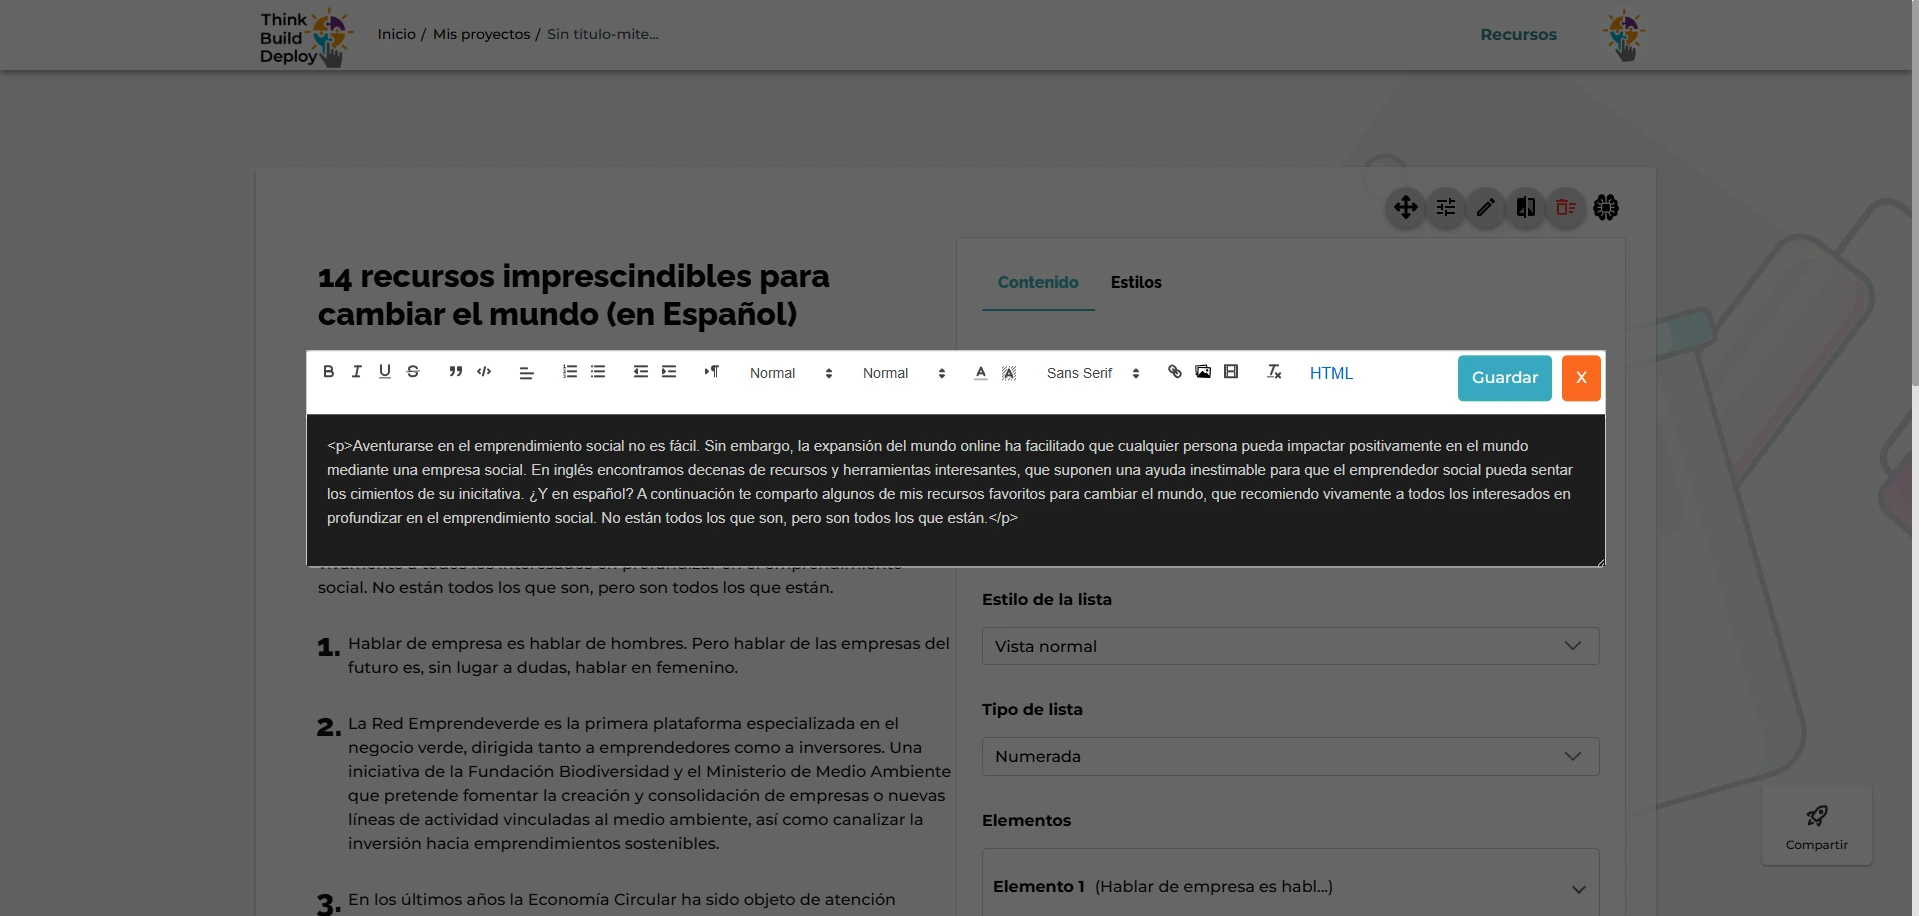
Task: Click the edit pencil icon
Action: [x=1485, y=207]
